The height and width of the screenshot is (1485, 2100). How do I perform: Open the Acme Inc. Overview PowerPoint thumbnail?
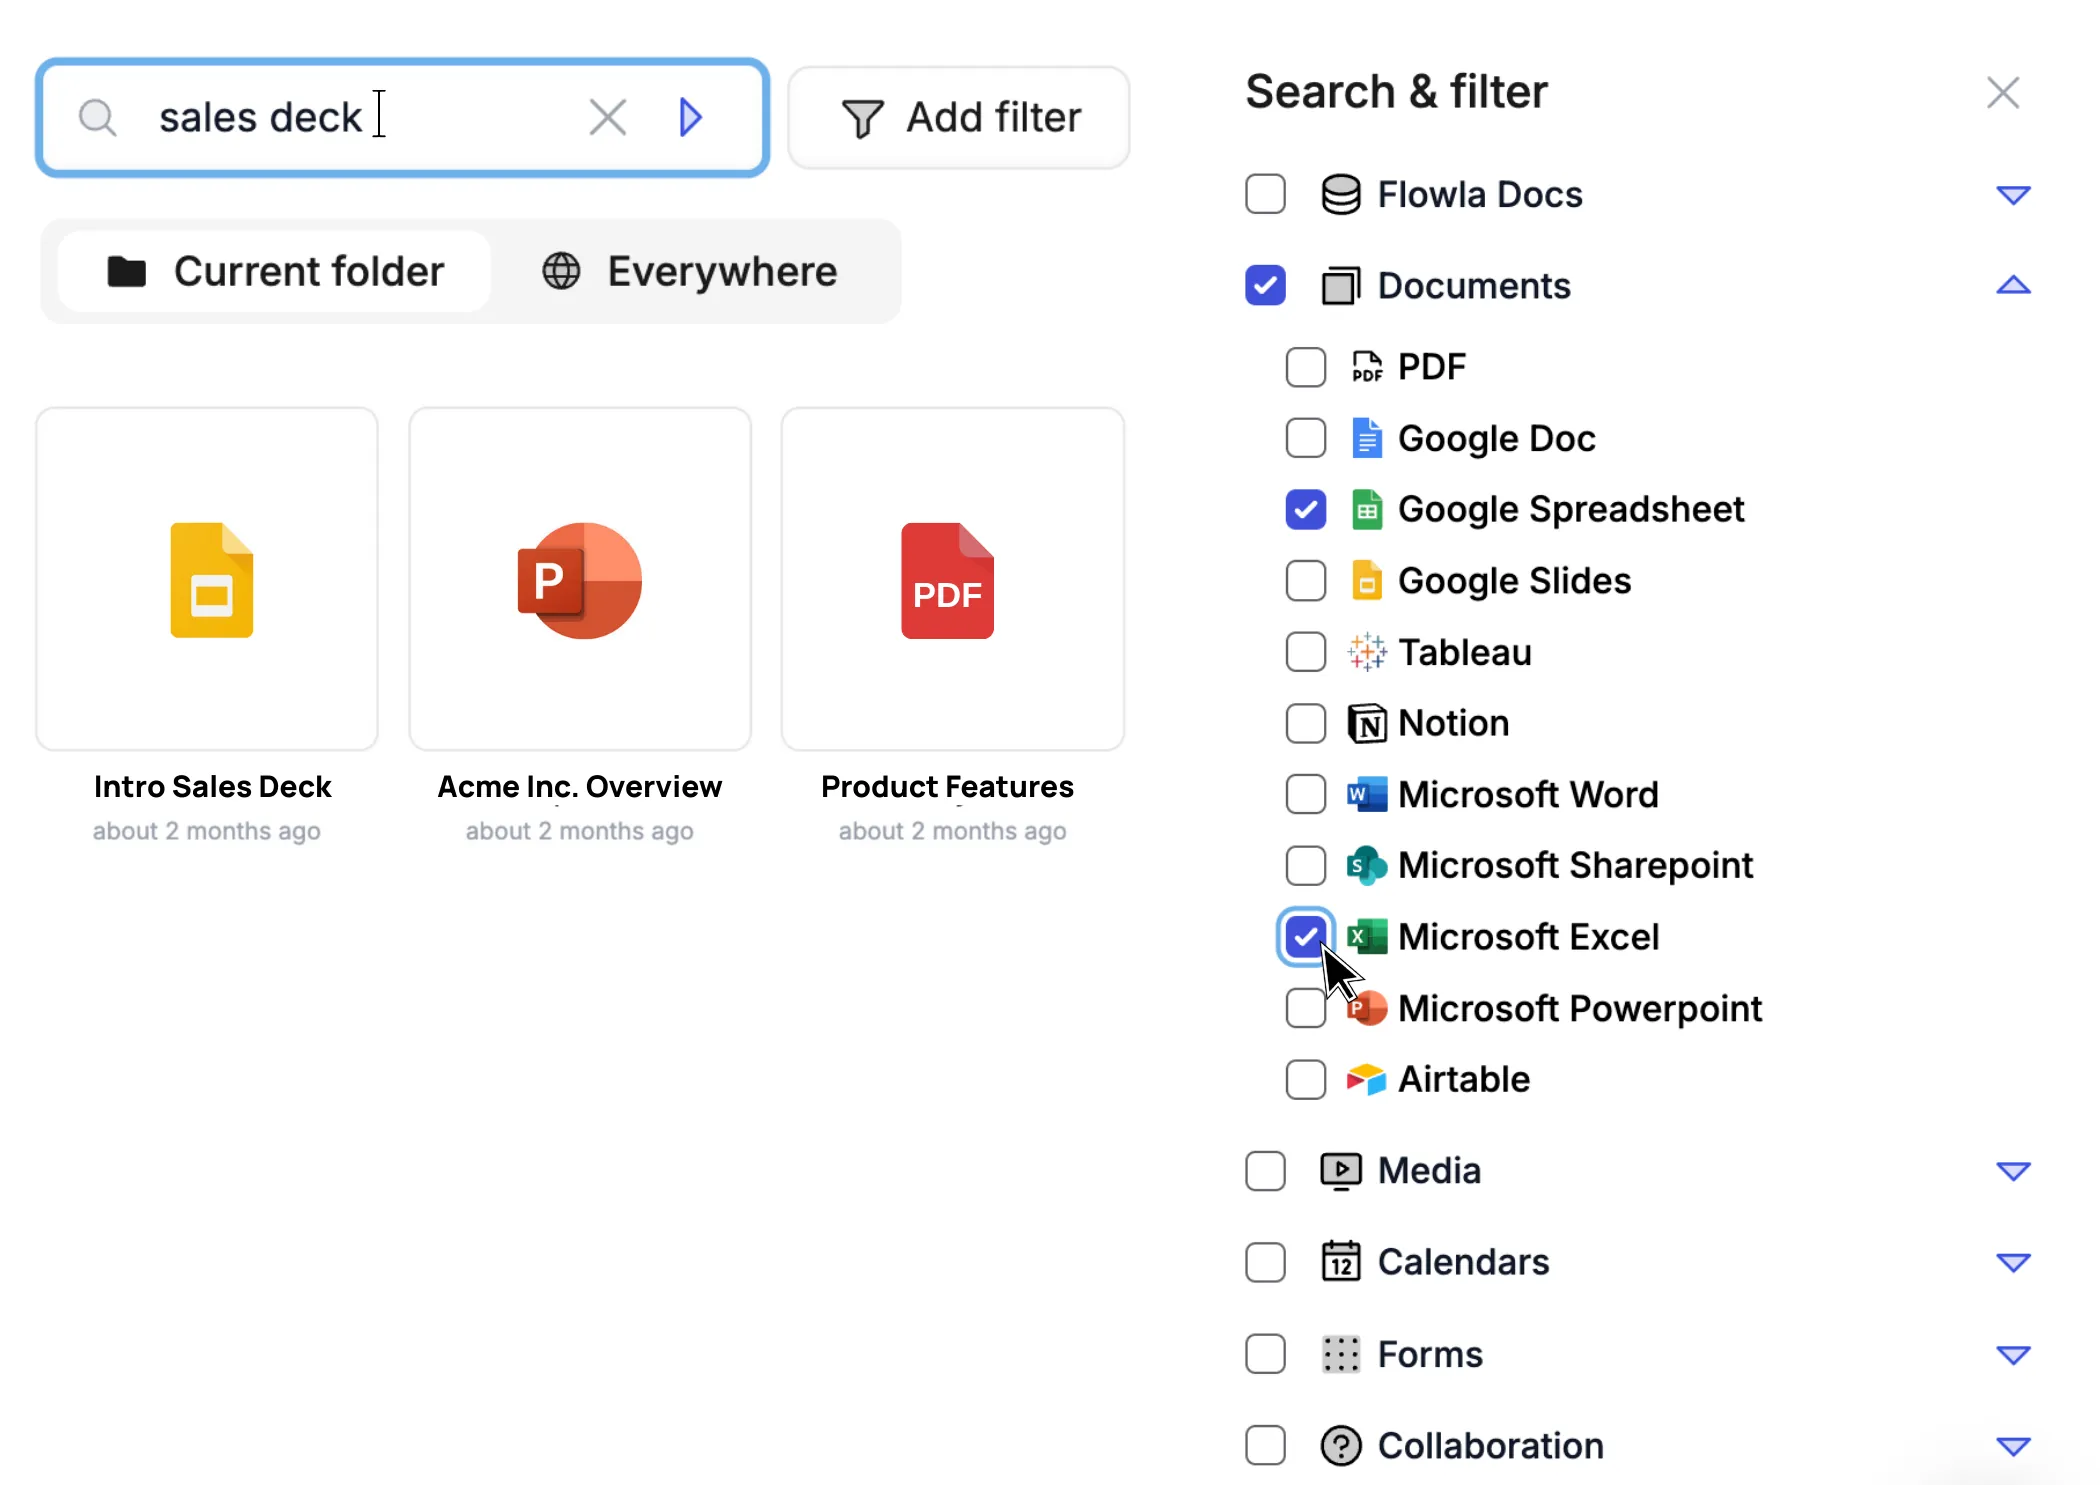click(x=580, y=579)
